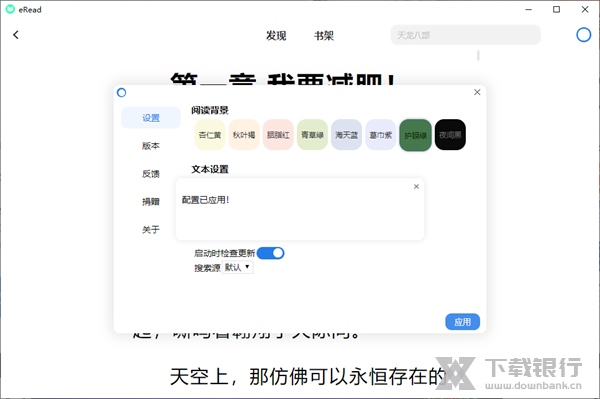The image size is (600, 399).
Task: Close the settings dialog
Action: 477,92
